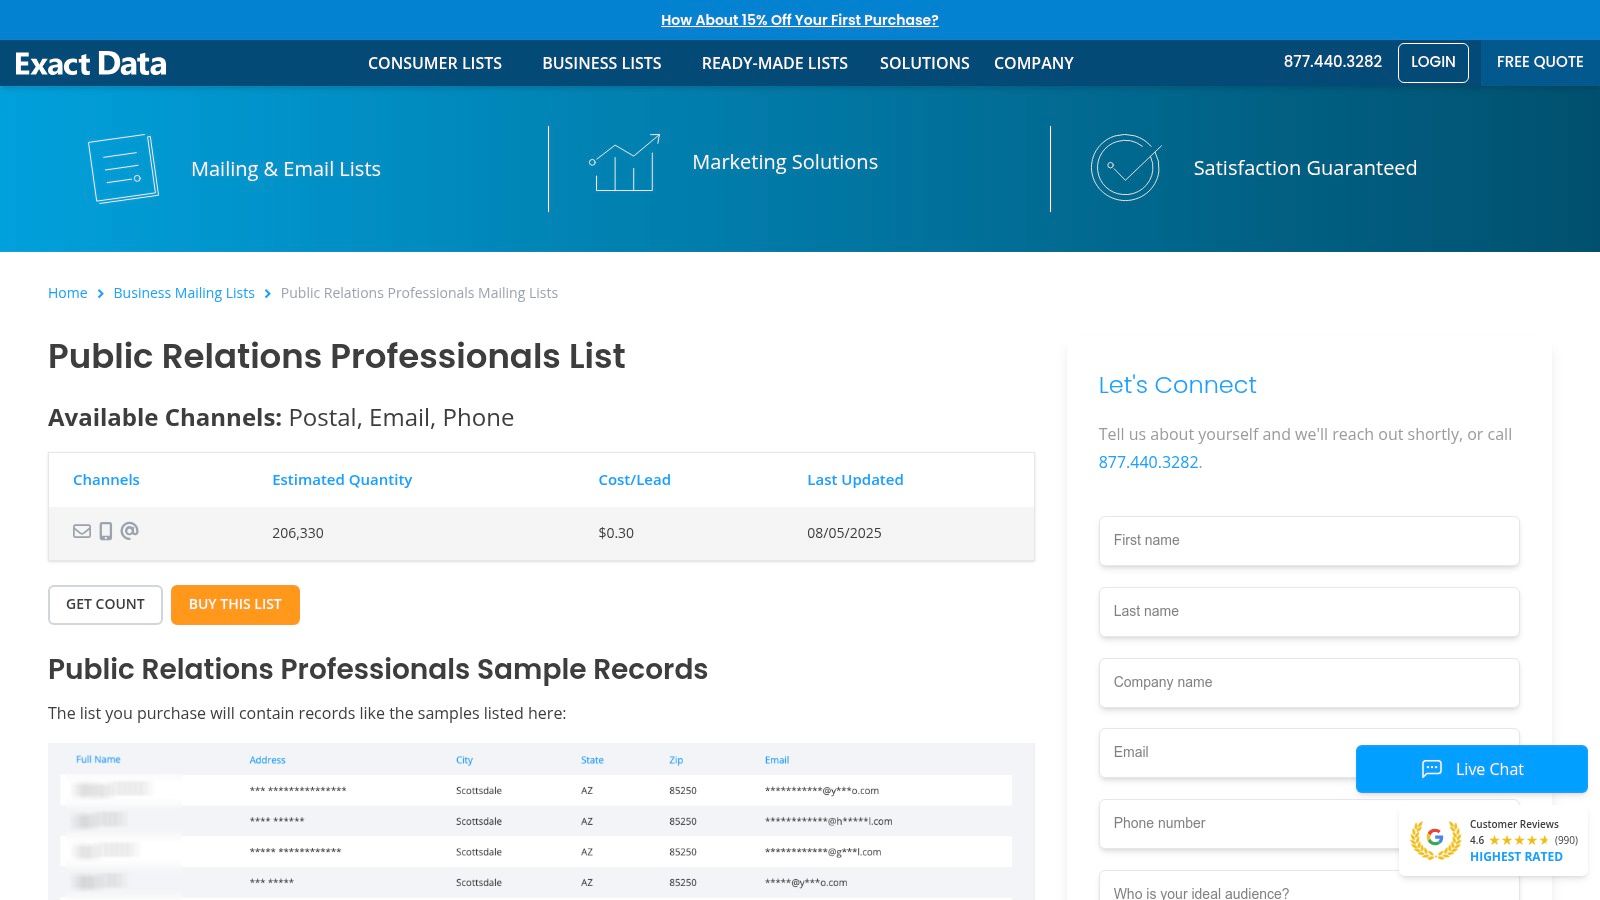Click the 08/05/2025 date value
Image resolution: width=1600 pixels, height=900 pixels.
point(844,533)
